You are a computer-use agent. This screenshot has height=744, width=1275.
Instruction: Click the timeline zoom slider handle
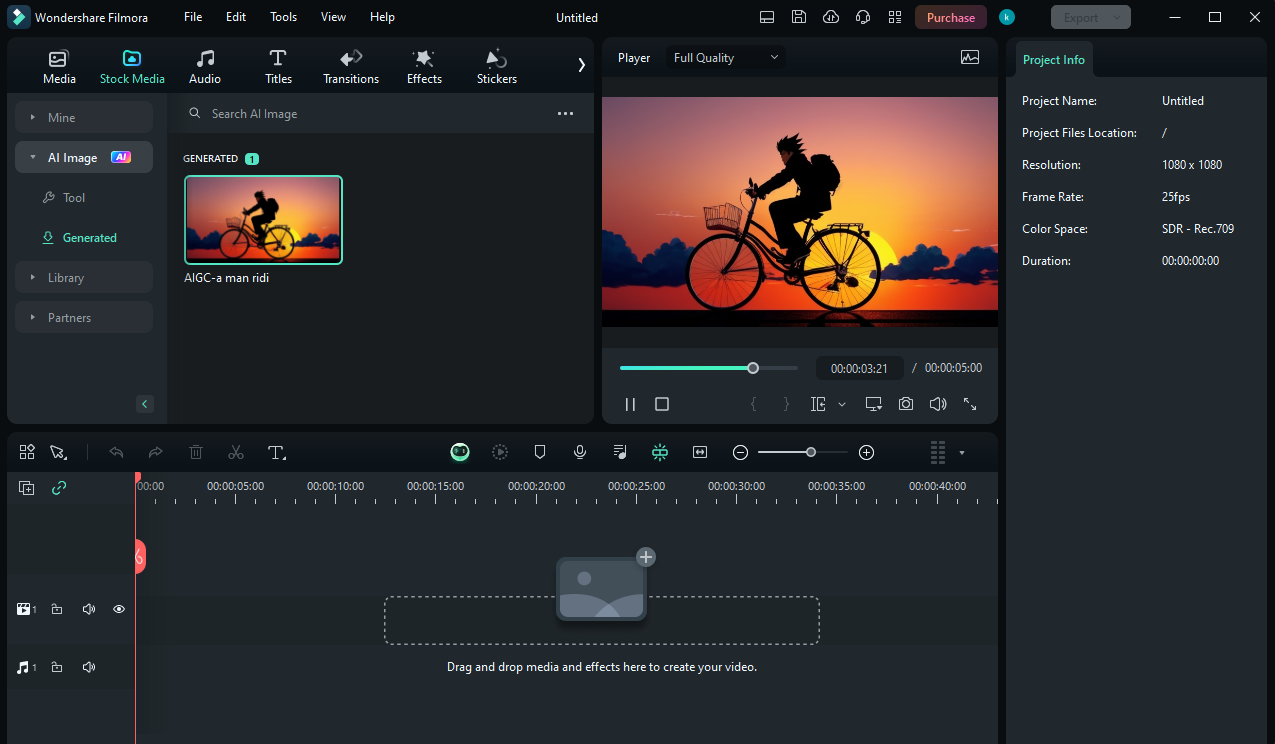pyautogui.click(x=811, y=452)
